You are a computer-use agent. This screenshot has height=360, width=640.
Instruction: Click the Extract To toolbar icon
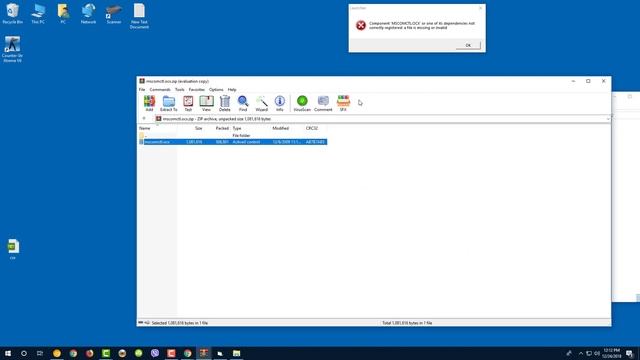tap(169, 103)
